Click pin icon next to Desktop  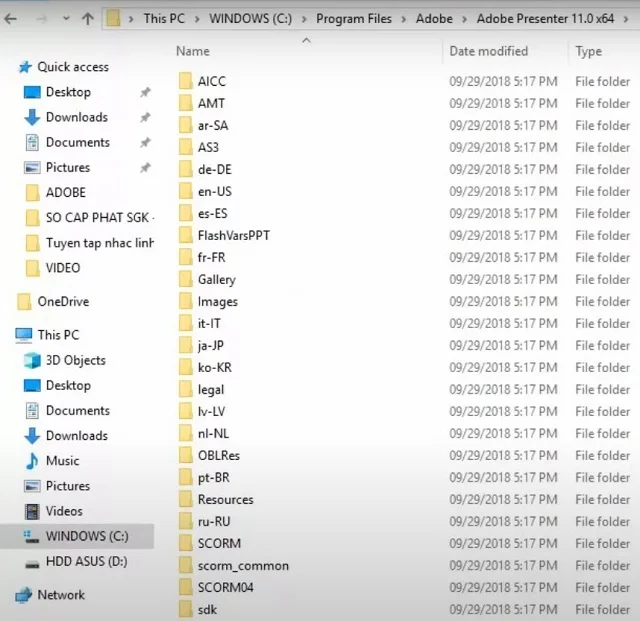coord(145,92)
